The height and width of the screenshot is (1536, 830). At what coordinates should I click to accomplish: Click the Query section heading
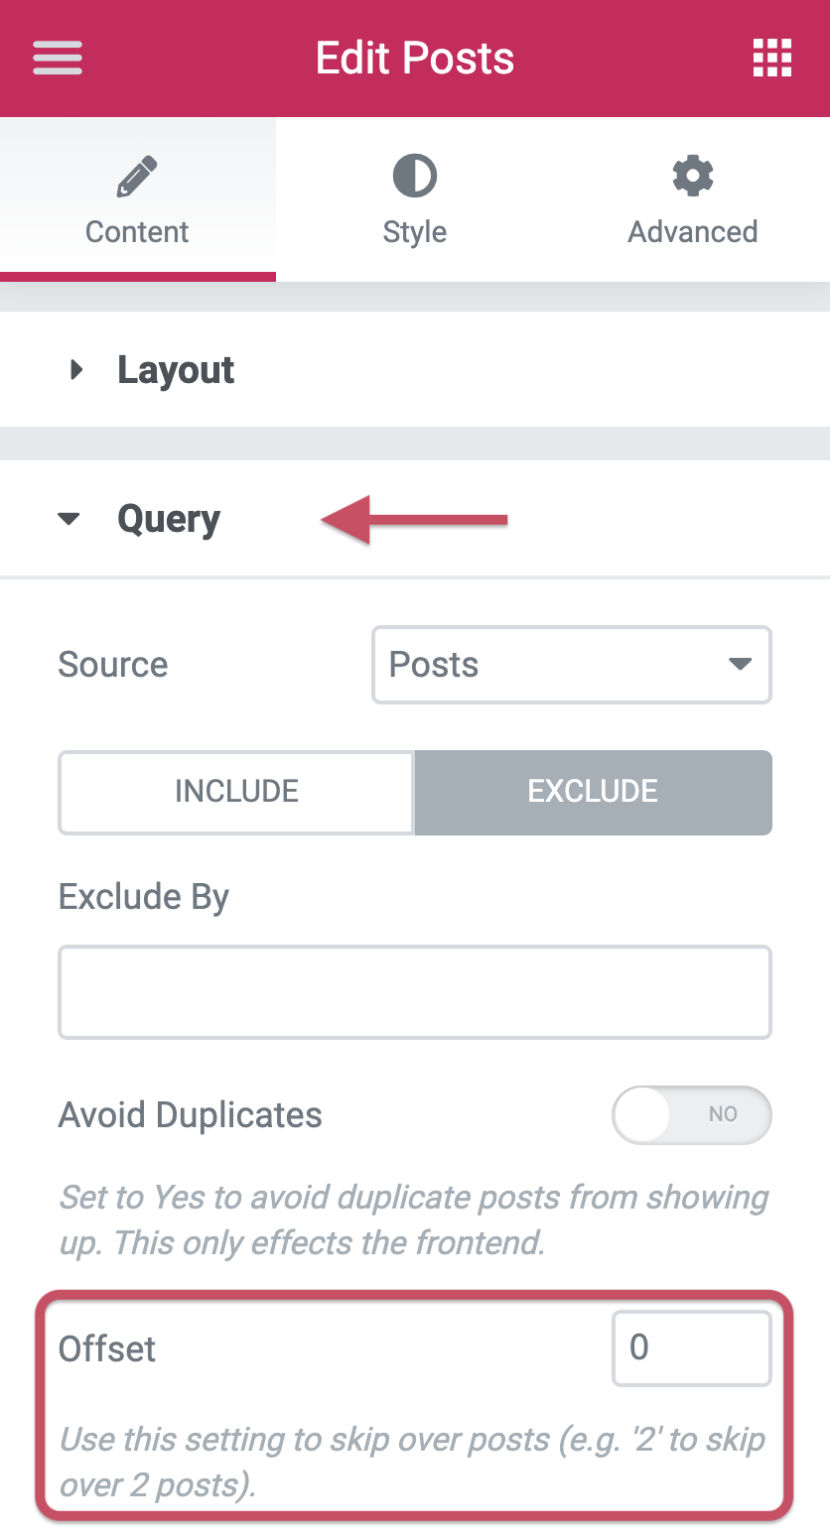(x=169, y=519)
